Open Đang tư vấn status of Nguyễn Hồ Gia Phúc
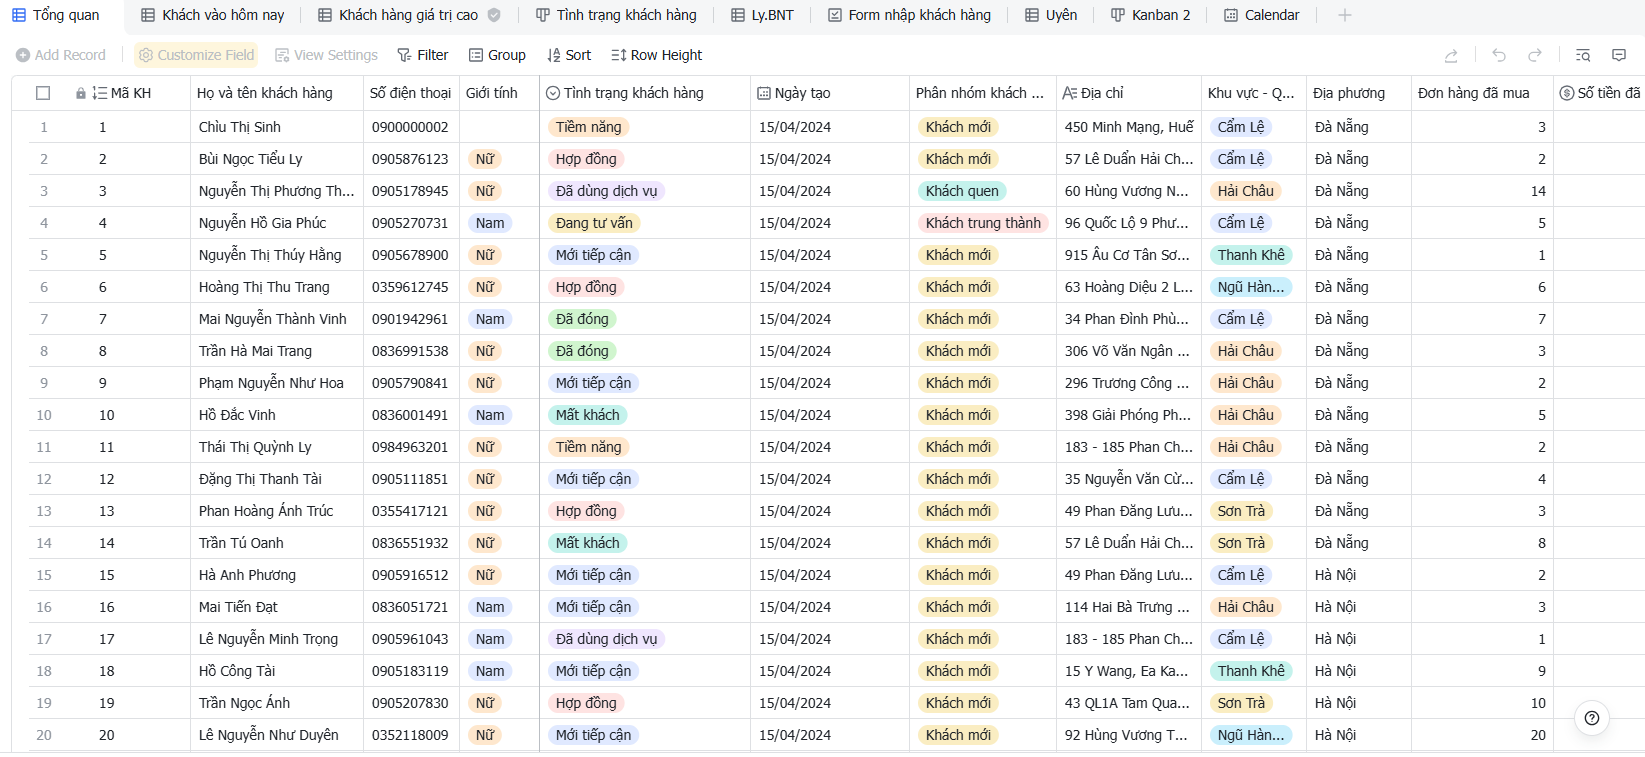Viewport: 1645px width, 757px height. pyautogui.click(x=594, y=223)
